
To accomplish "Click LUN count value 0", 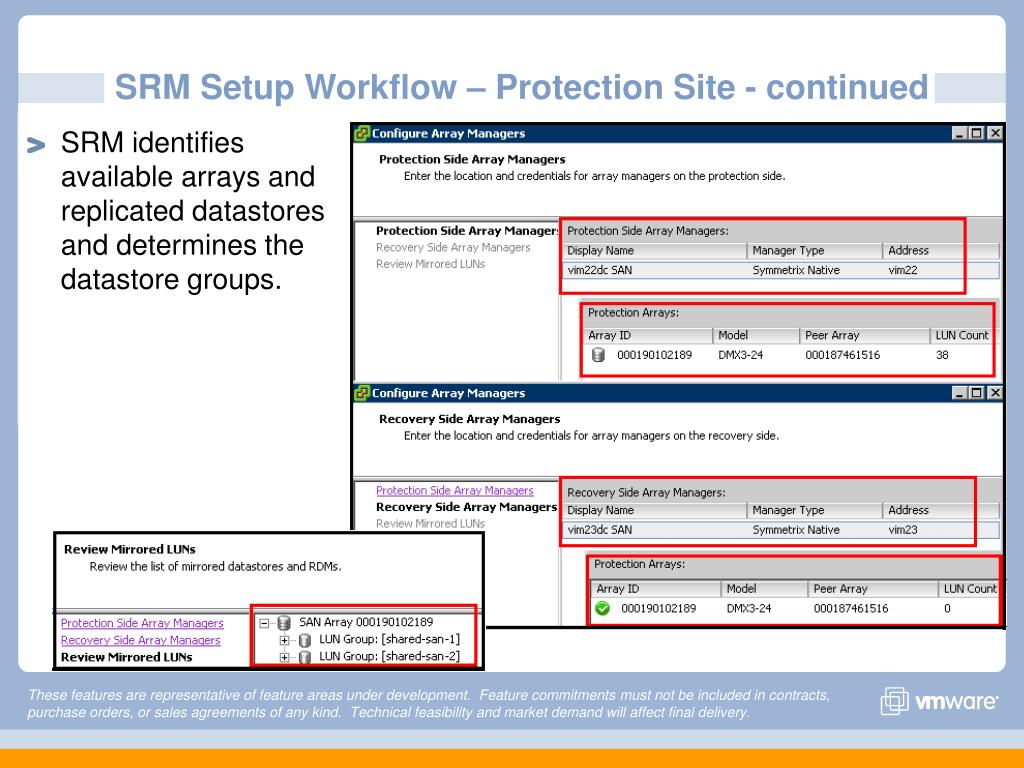I will tap(947, 609).
